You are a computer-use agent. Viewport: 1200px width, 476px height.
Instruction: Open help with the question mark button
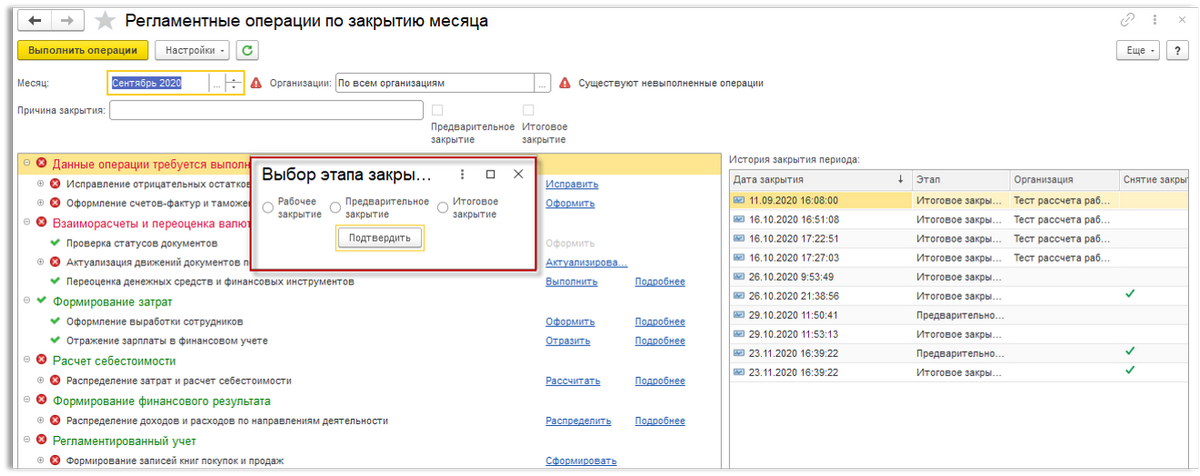[1176, 50]
